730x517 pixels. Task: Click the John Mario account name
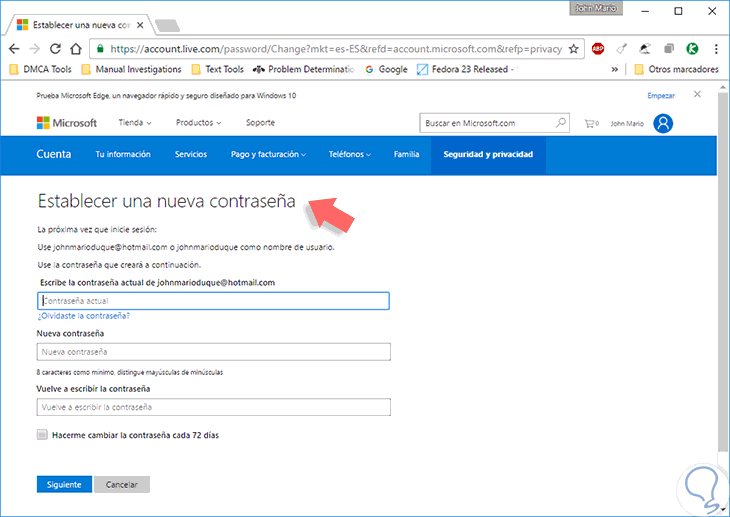(627, 123)
